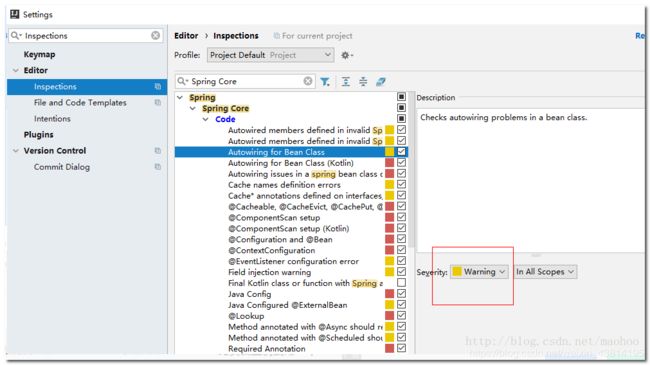Open File and Code Templates settings
The width and height of the screenshot is (650, 365).
pos(80,102)
